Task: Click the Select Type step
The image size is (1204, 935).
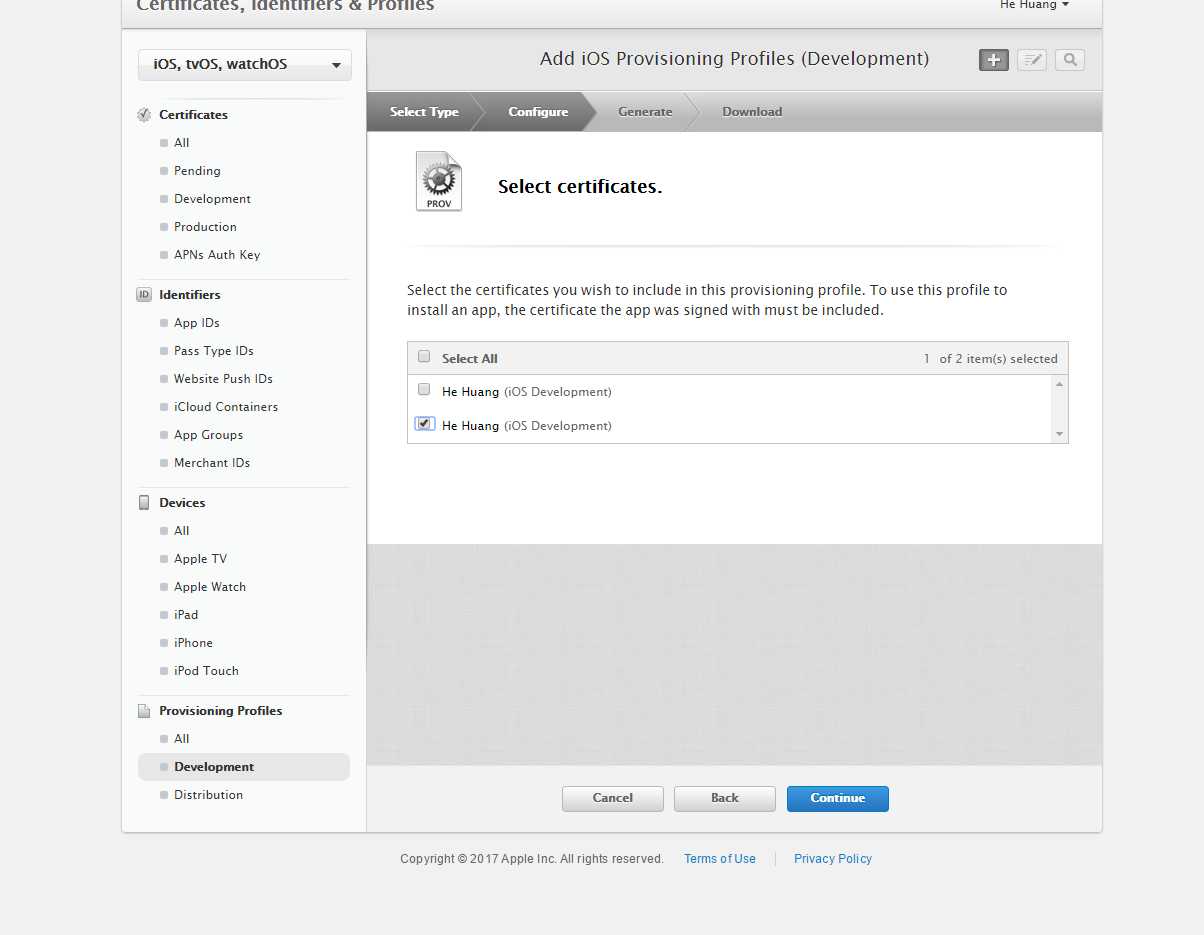Action: pos(424,112)
